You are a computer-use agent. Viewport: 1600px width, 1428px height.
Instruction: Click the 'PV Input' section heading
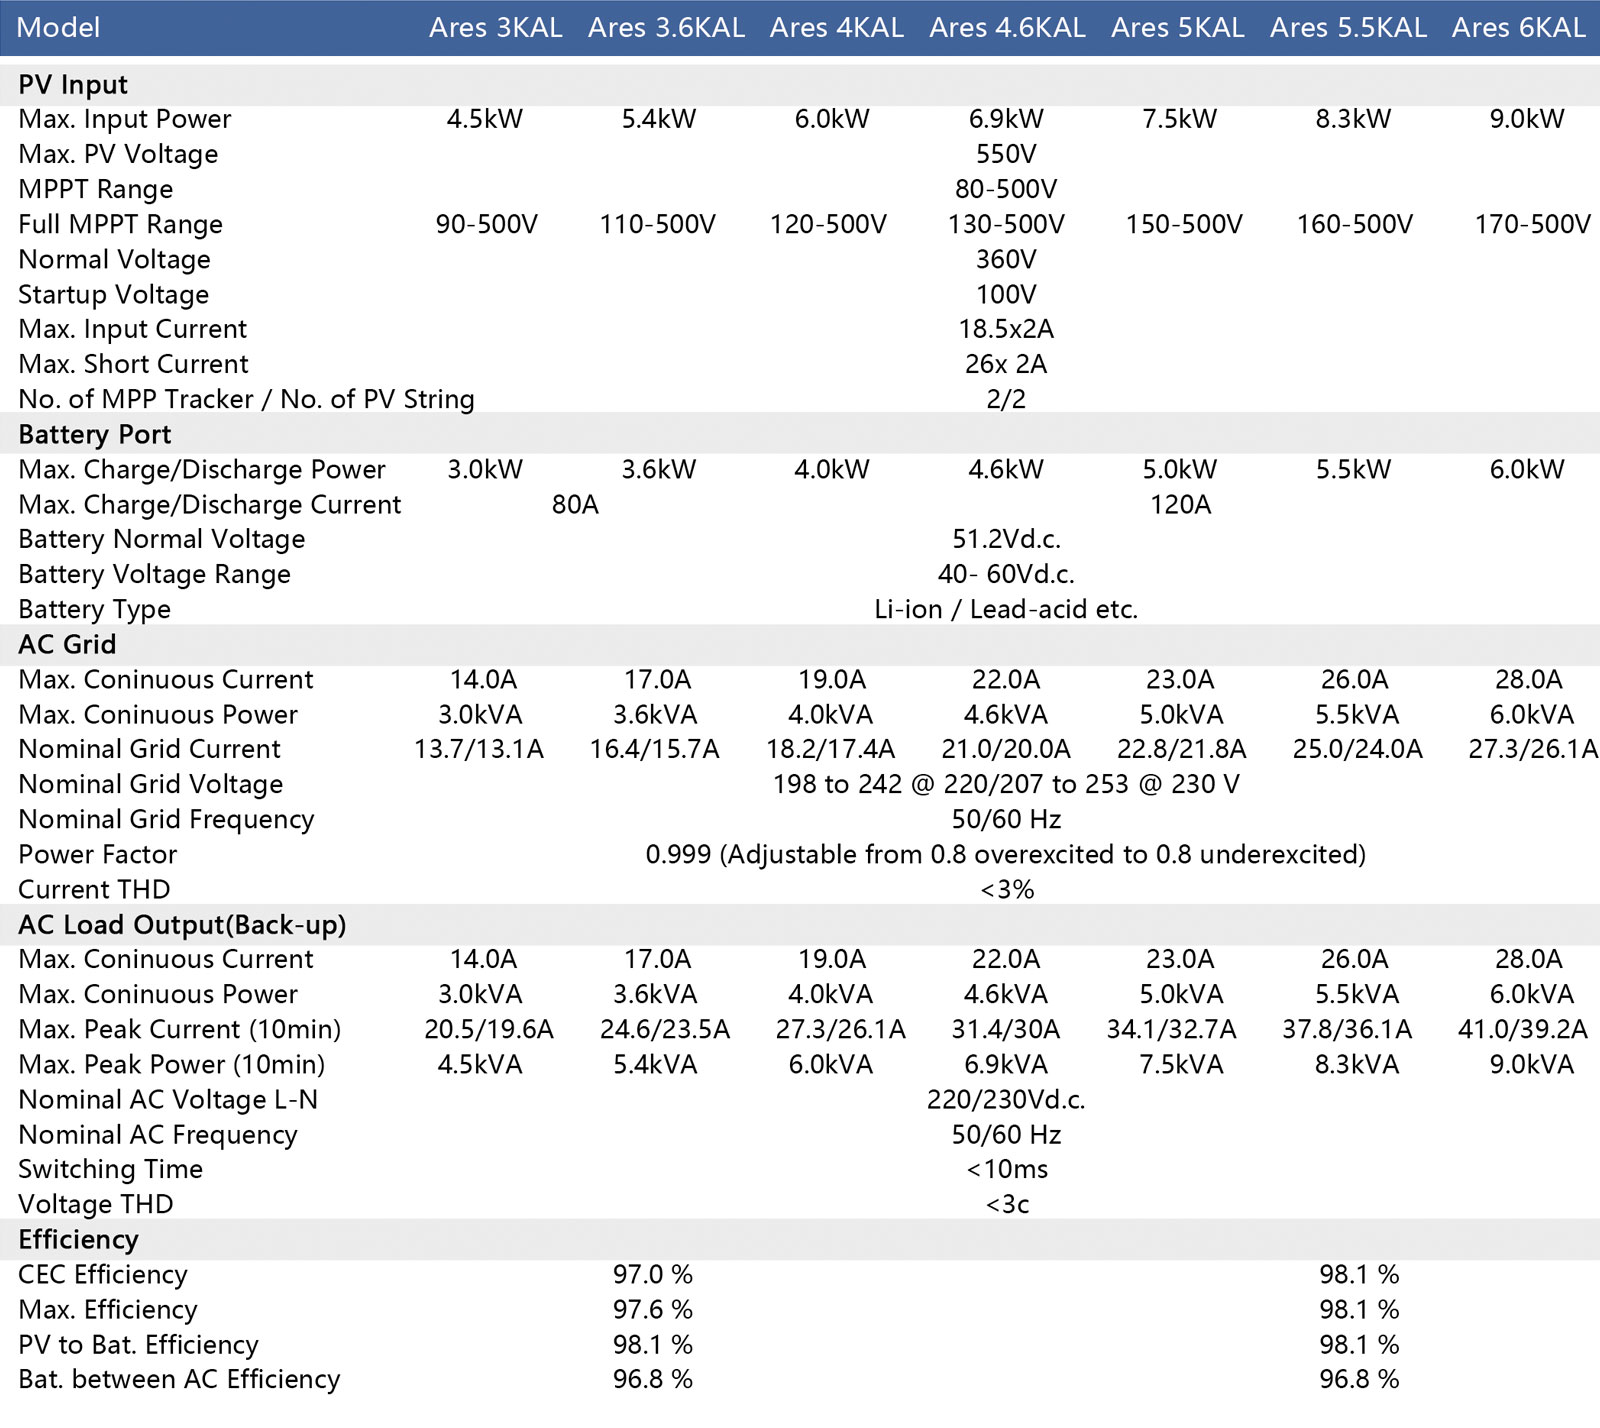click(x=73, y=85)
